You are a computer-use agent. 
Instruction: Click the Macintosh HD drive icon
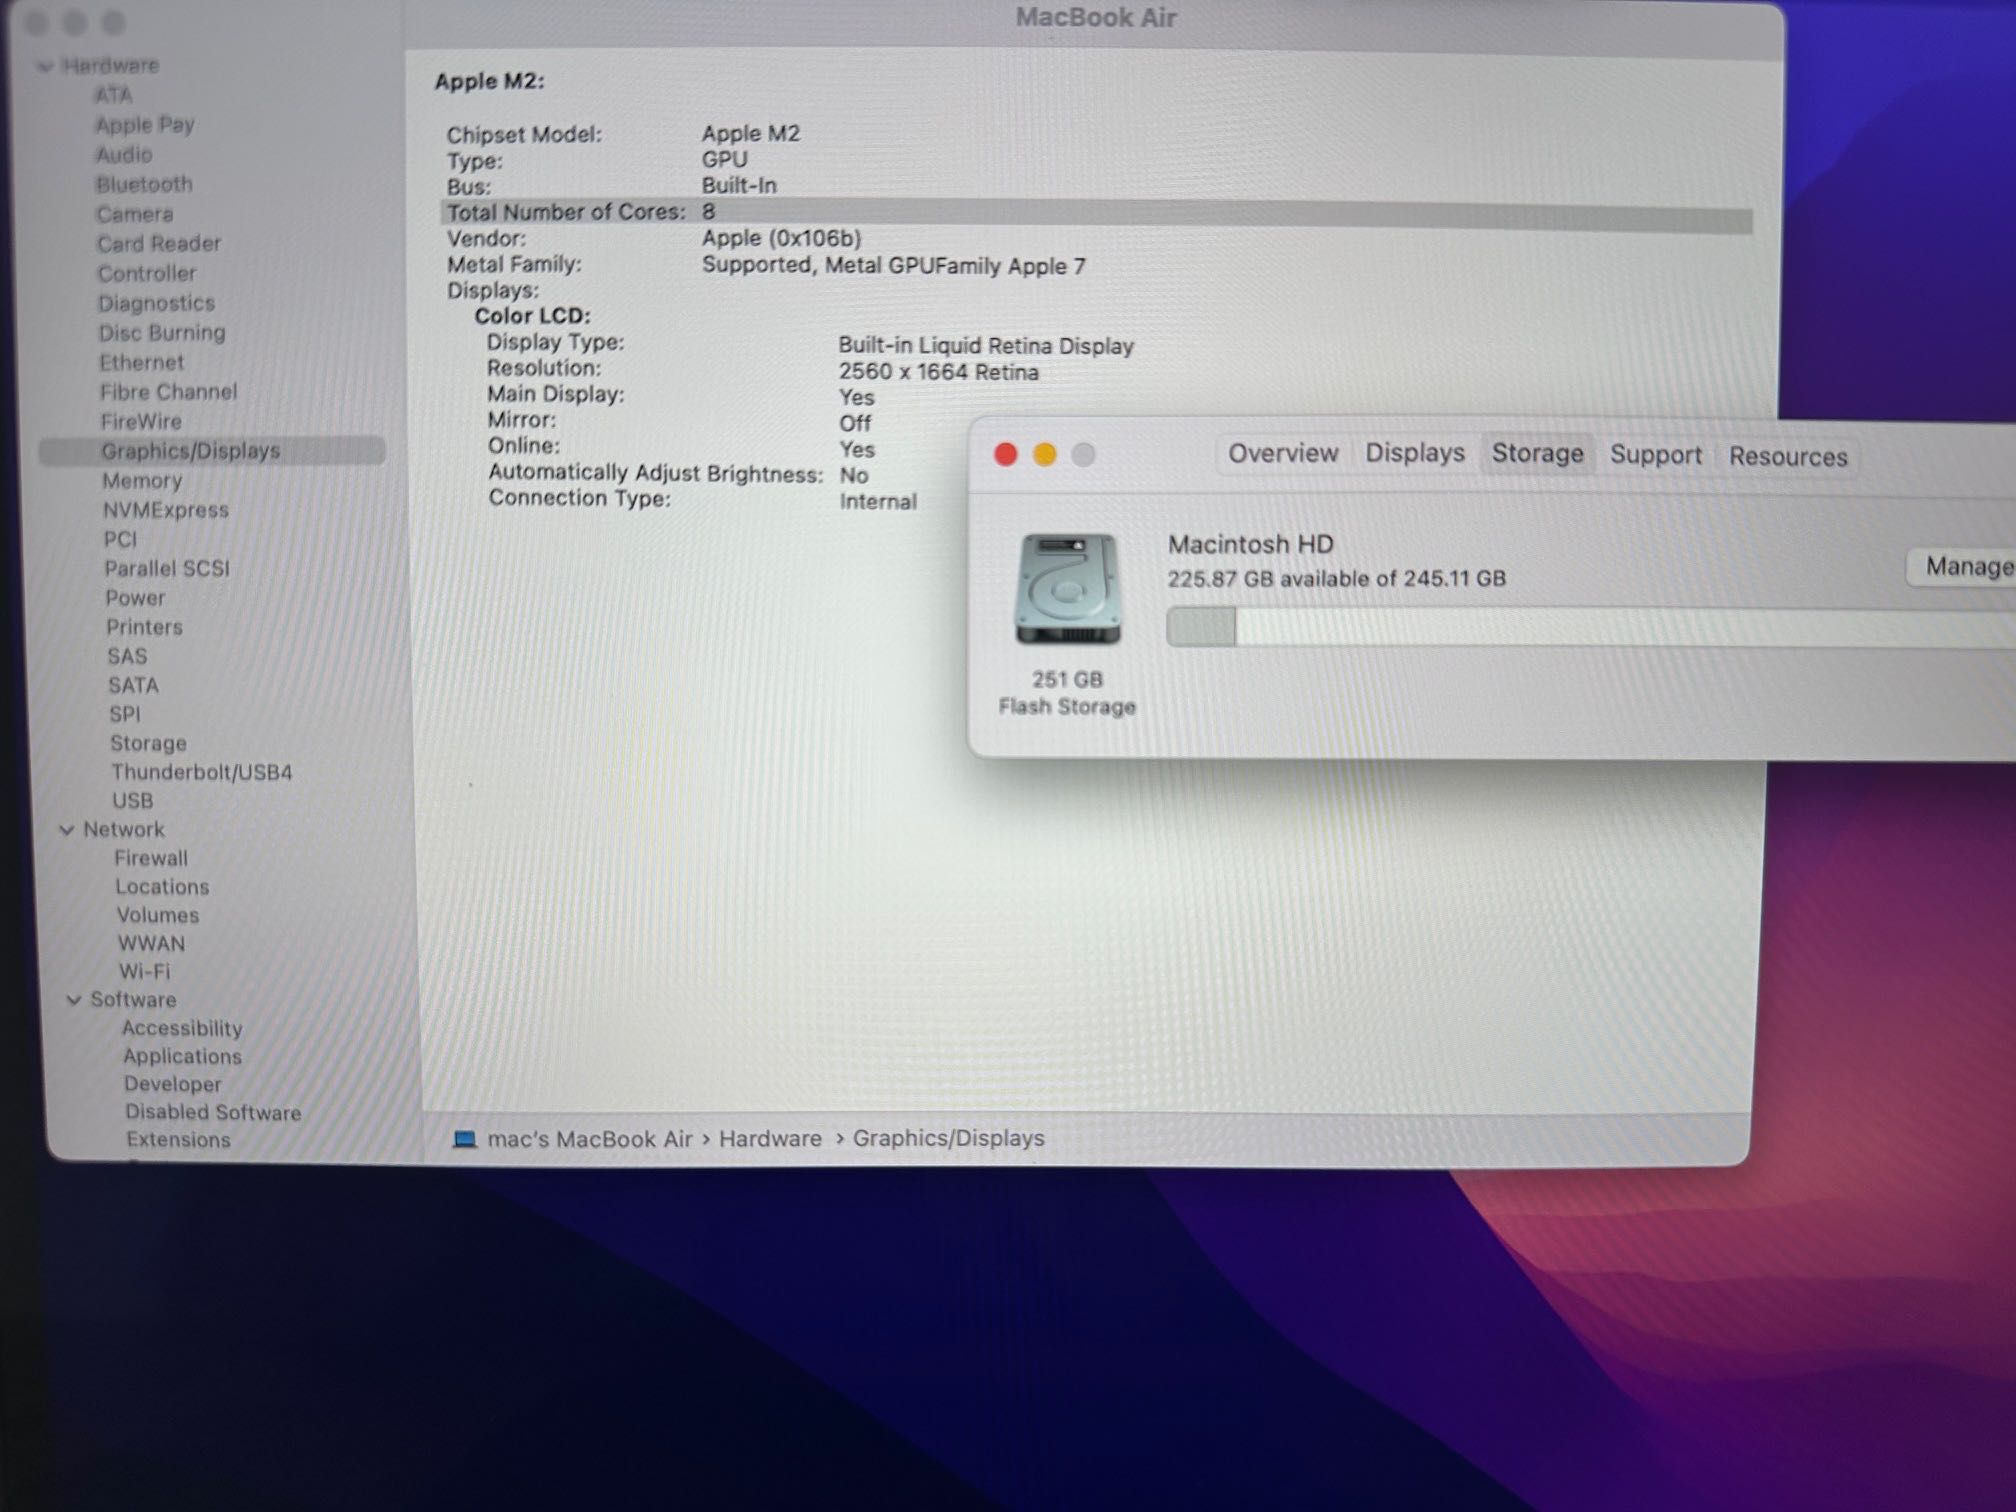[1067, 589]
